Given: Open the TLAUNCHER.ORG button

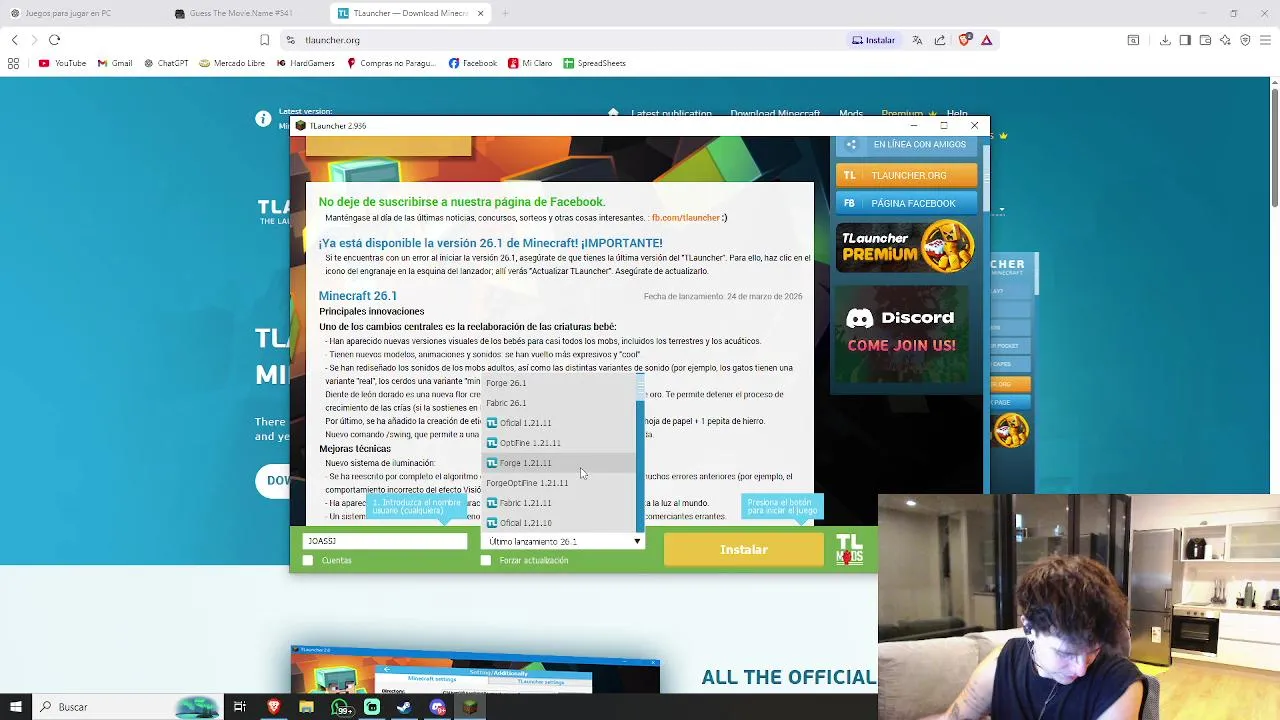Looking at the screenshot, I should point(907,175).
